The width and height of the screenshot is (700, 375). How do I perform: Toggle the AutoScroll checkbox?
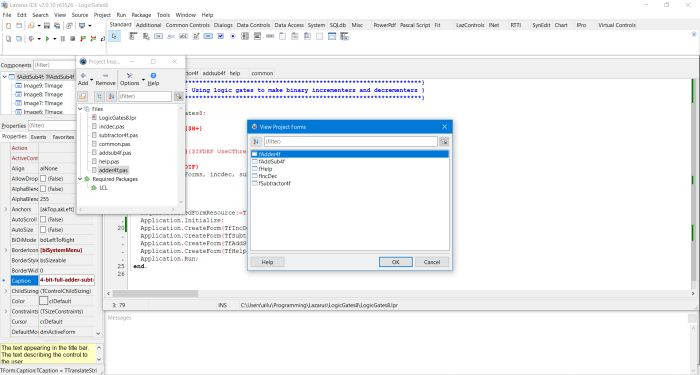point(43,219)
